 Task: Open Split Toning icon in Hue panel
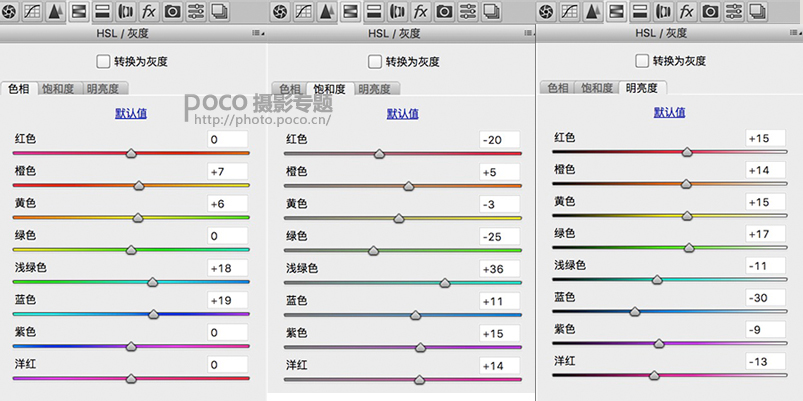pyautogui.click(x=102, y=11)
